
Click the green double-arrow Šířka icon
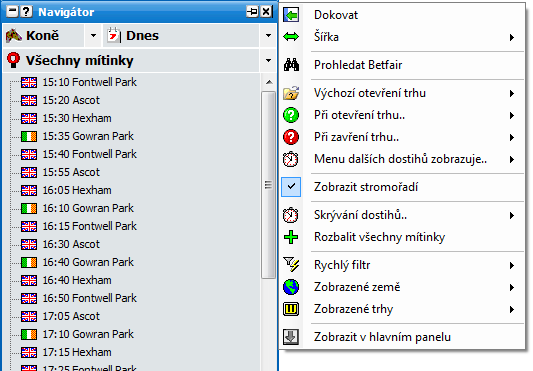(291, 37)
